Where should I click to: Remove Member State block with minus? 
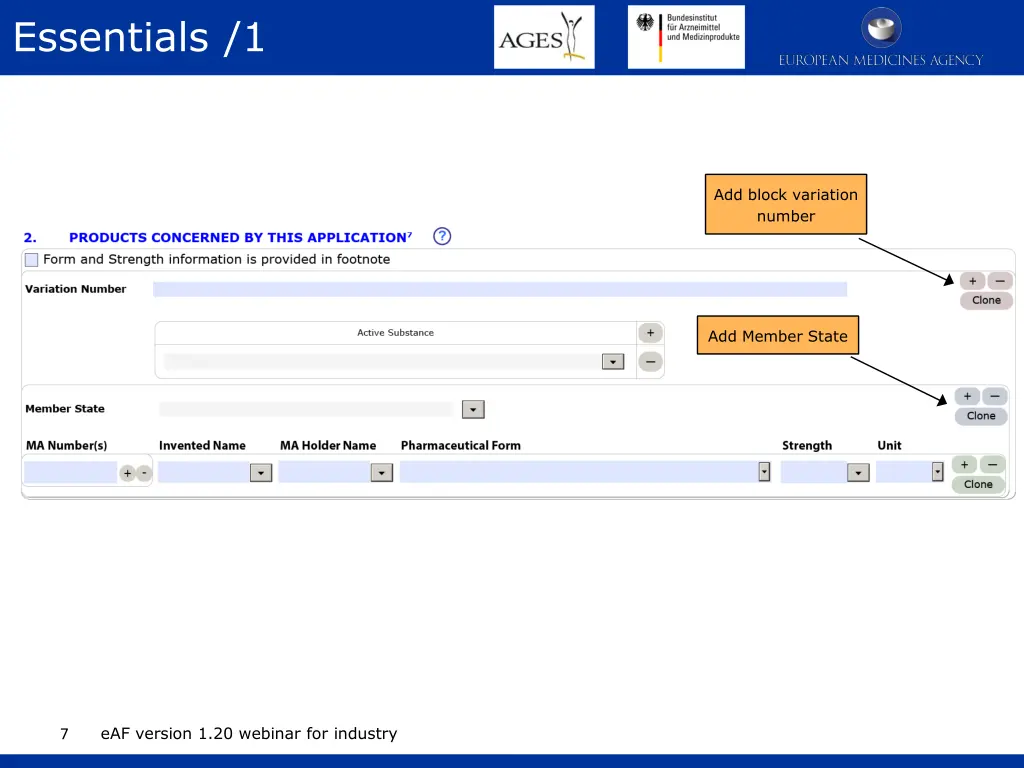[x=995, y=396]
